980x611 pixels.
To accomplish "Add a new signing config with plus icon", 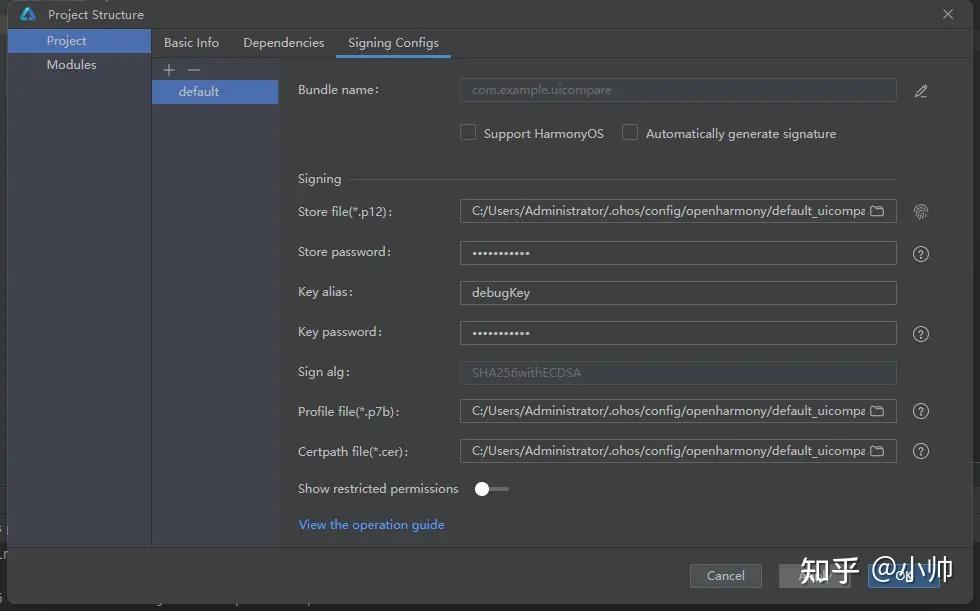I will [x=168, y=70].
